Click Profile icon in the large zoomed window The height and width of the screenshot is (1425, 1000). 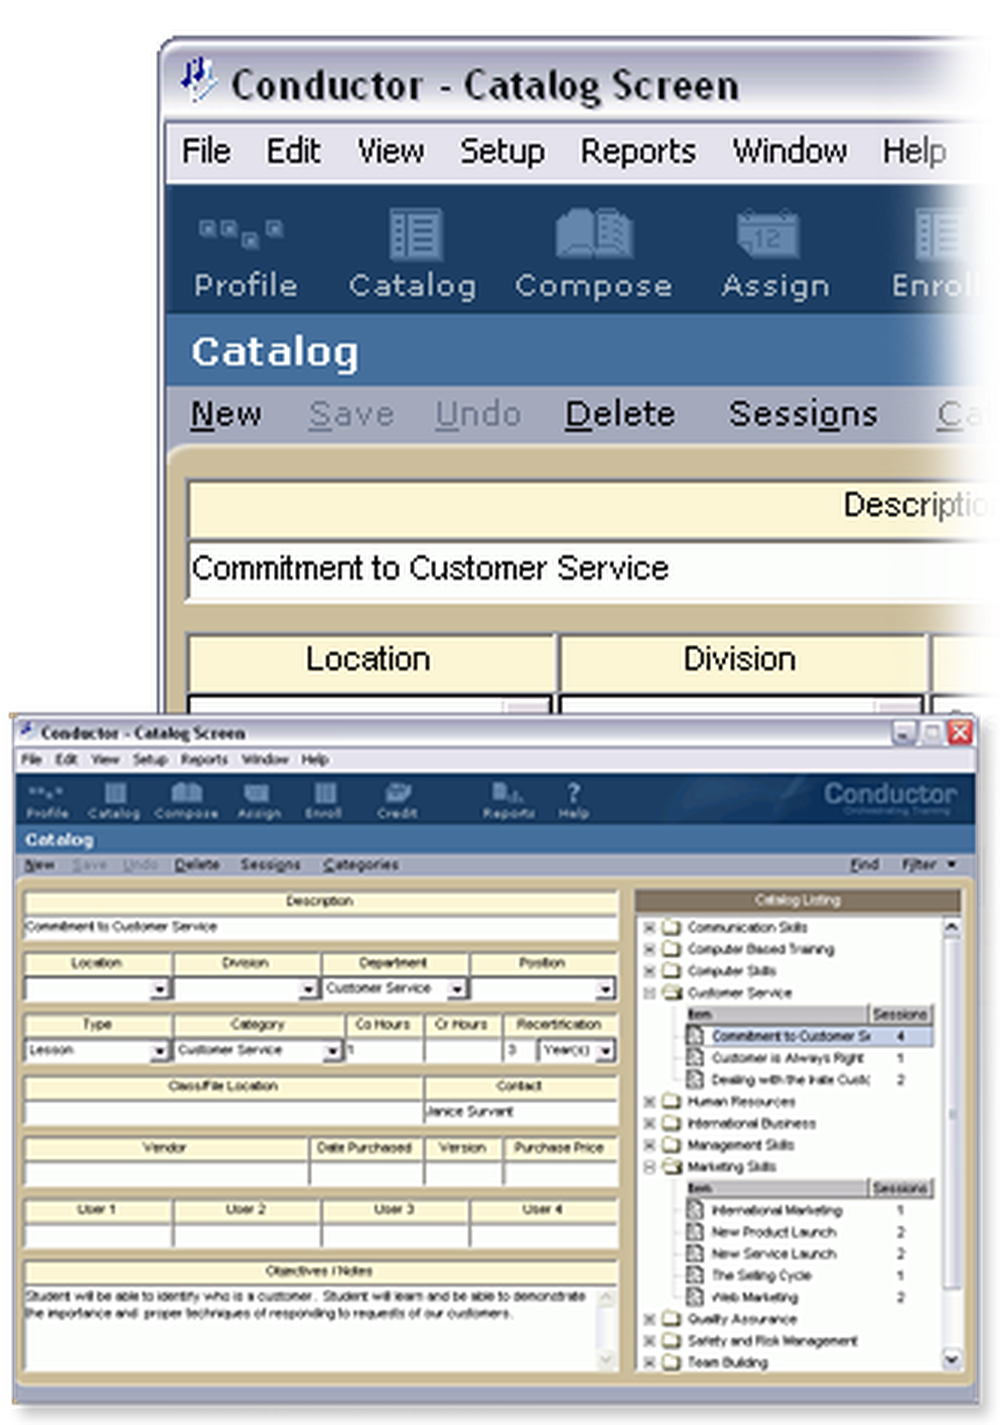(241, 232)
